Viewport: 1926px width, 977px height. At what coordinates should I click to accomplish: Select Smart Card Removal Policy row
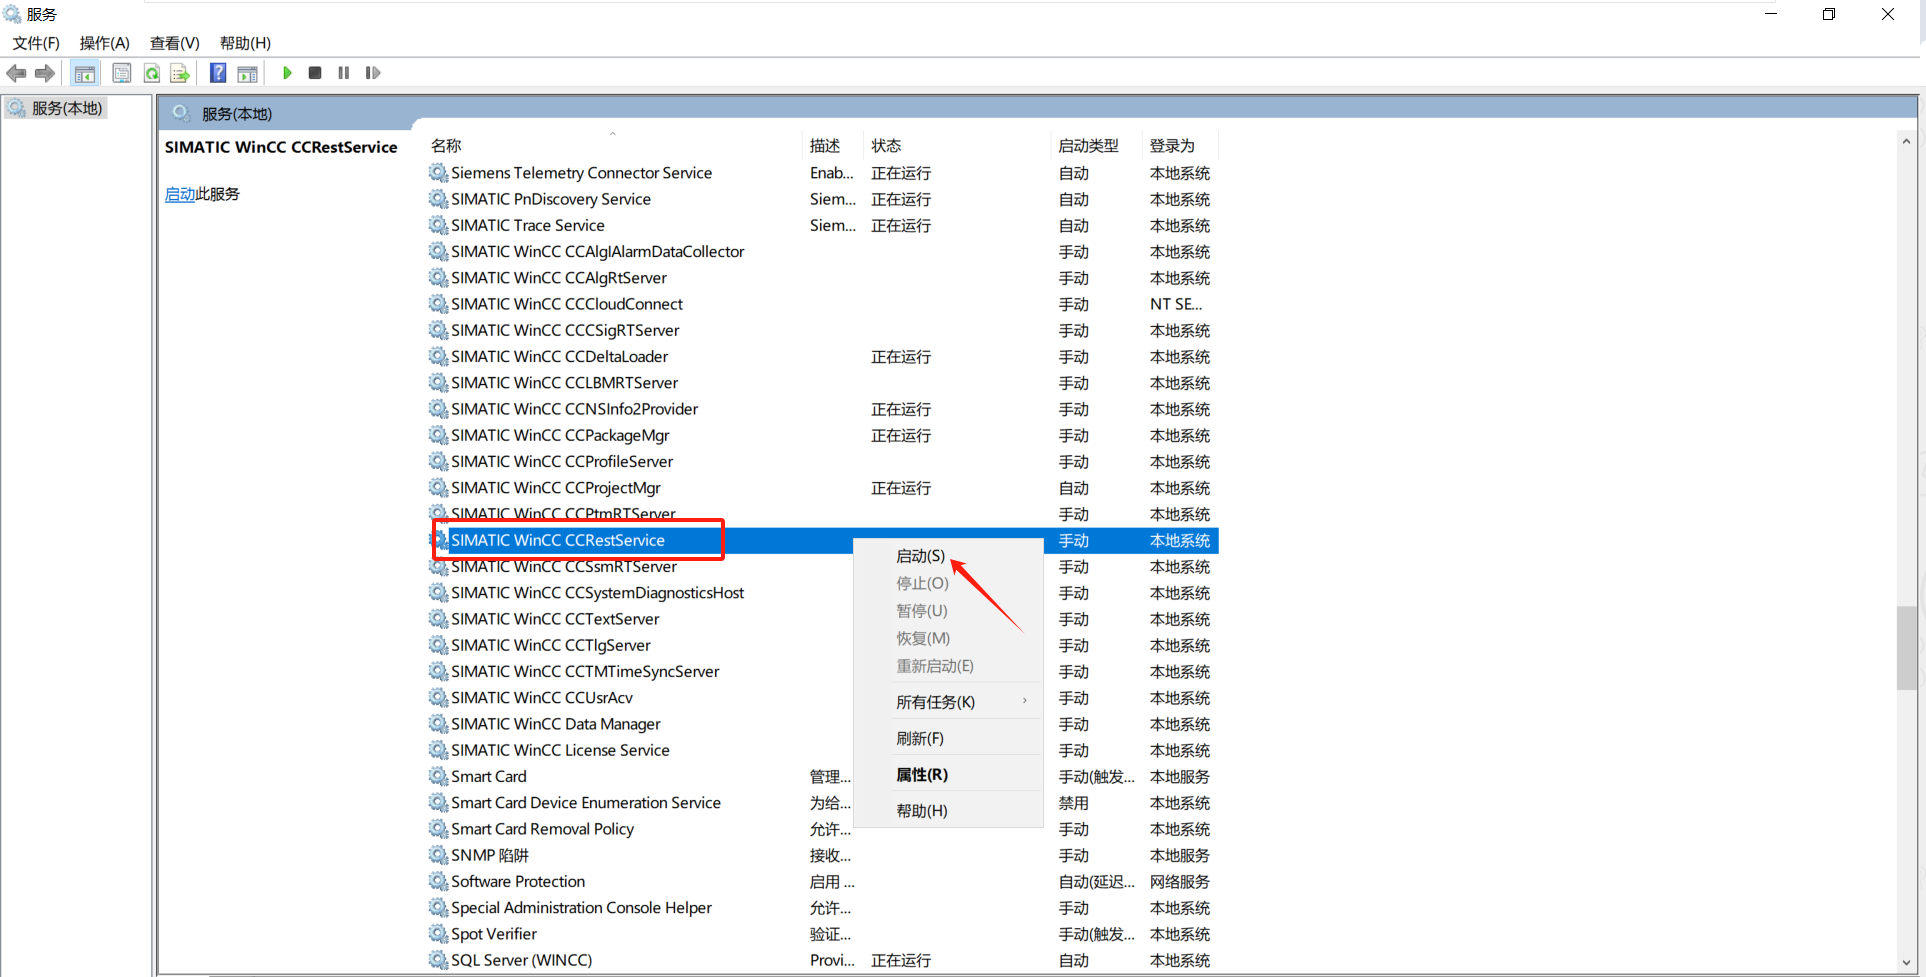click(x=823, y=829)
